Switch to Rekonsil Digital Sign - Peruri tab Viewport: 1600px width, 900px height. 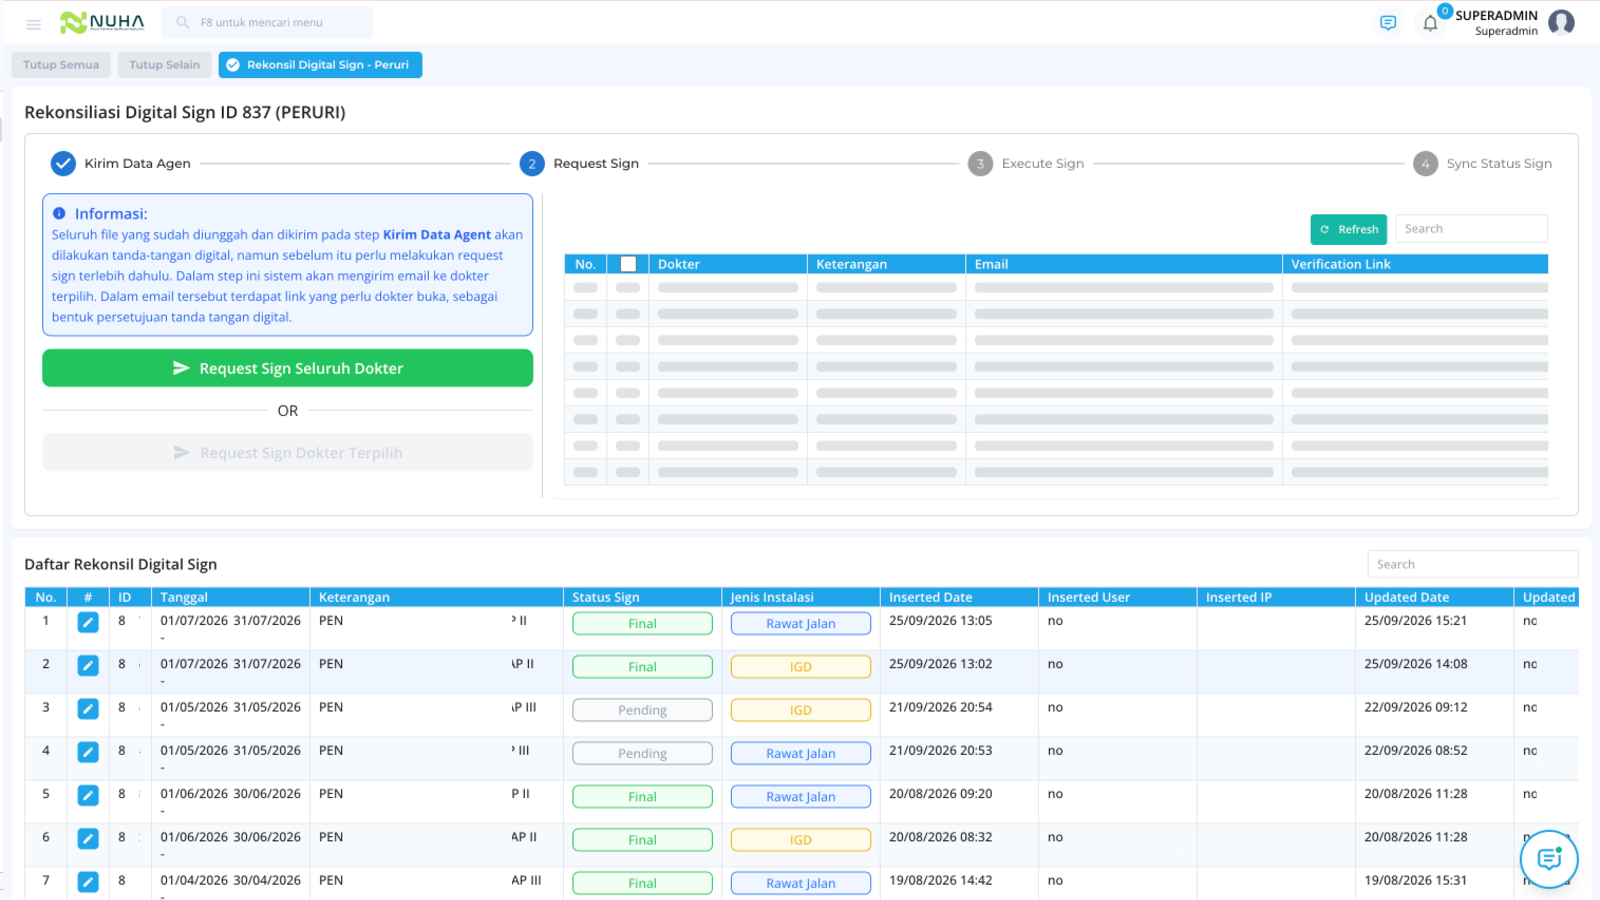[320, 65]
